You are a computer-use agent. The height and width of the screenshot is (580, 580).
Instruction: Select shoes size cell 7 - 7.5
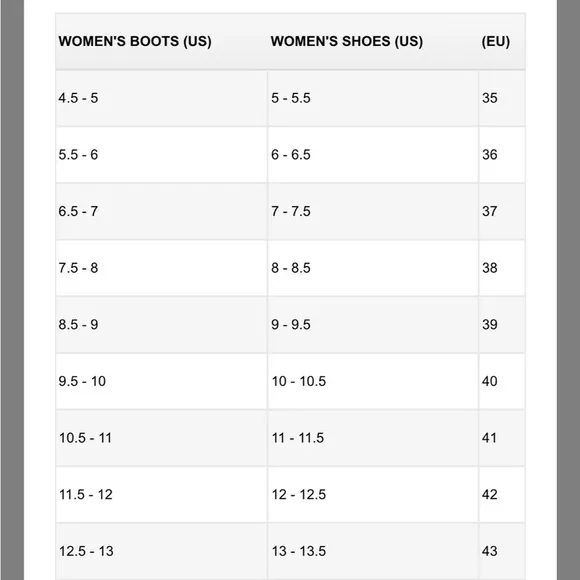[x=373, y=212]
